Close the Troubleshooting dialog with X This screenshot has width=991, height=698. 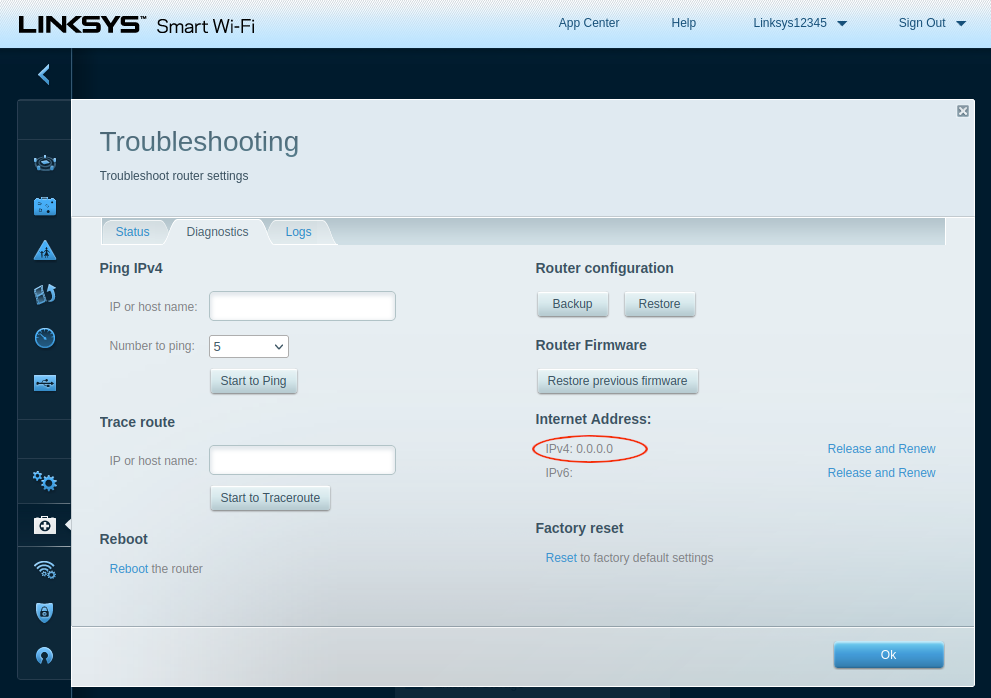(962, 111)
